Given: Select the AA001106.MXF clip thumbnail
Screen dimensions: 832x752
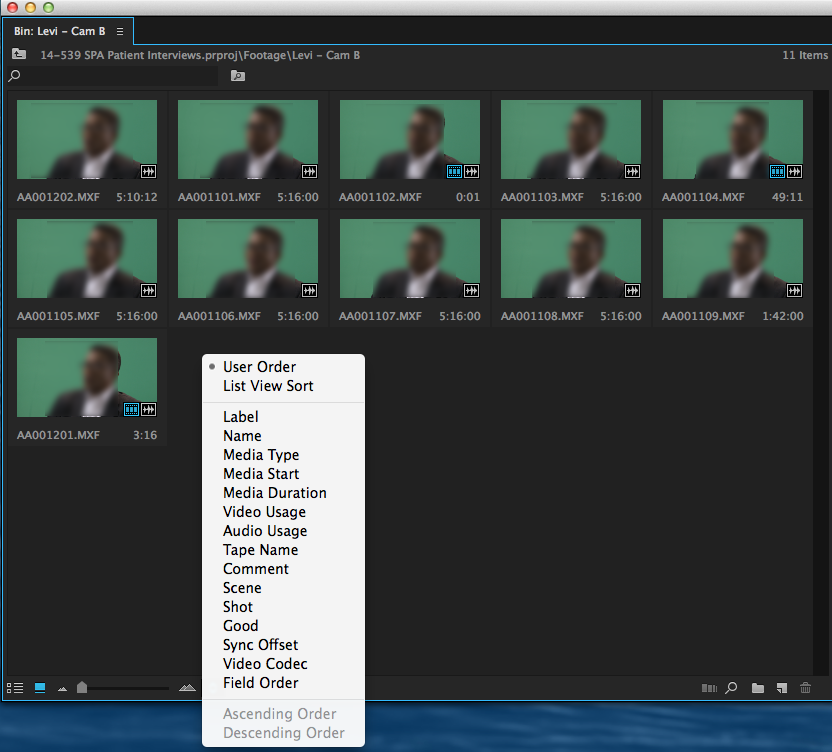Looking at the screenshot, I should pyautogui.click(x=248, y=258).
